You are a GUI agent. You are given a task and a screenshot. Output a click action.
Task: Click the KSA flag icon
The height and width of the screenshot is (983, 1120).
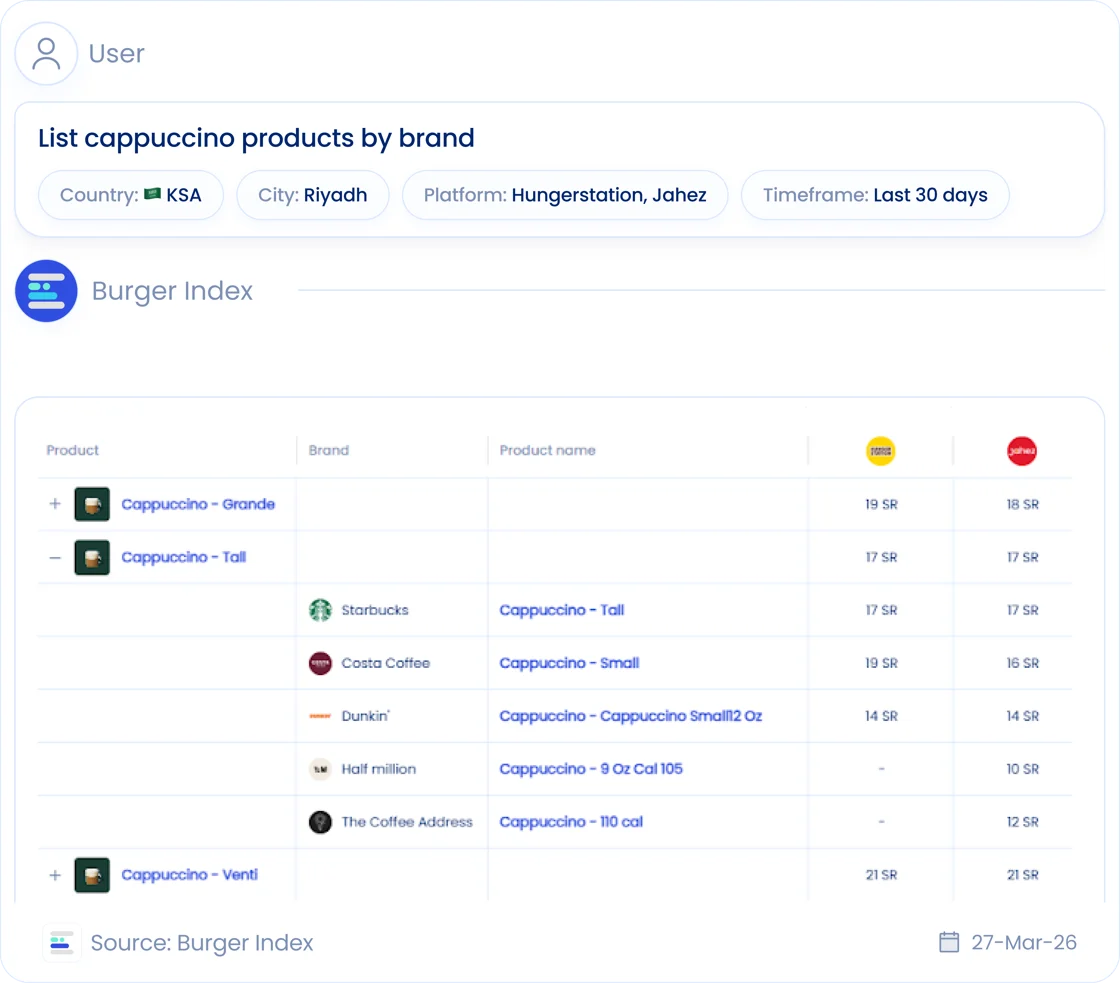coord(152,194)
